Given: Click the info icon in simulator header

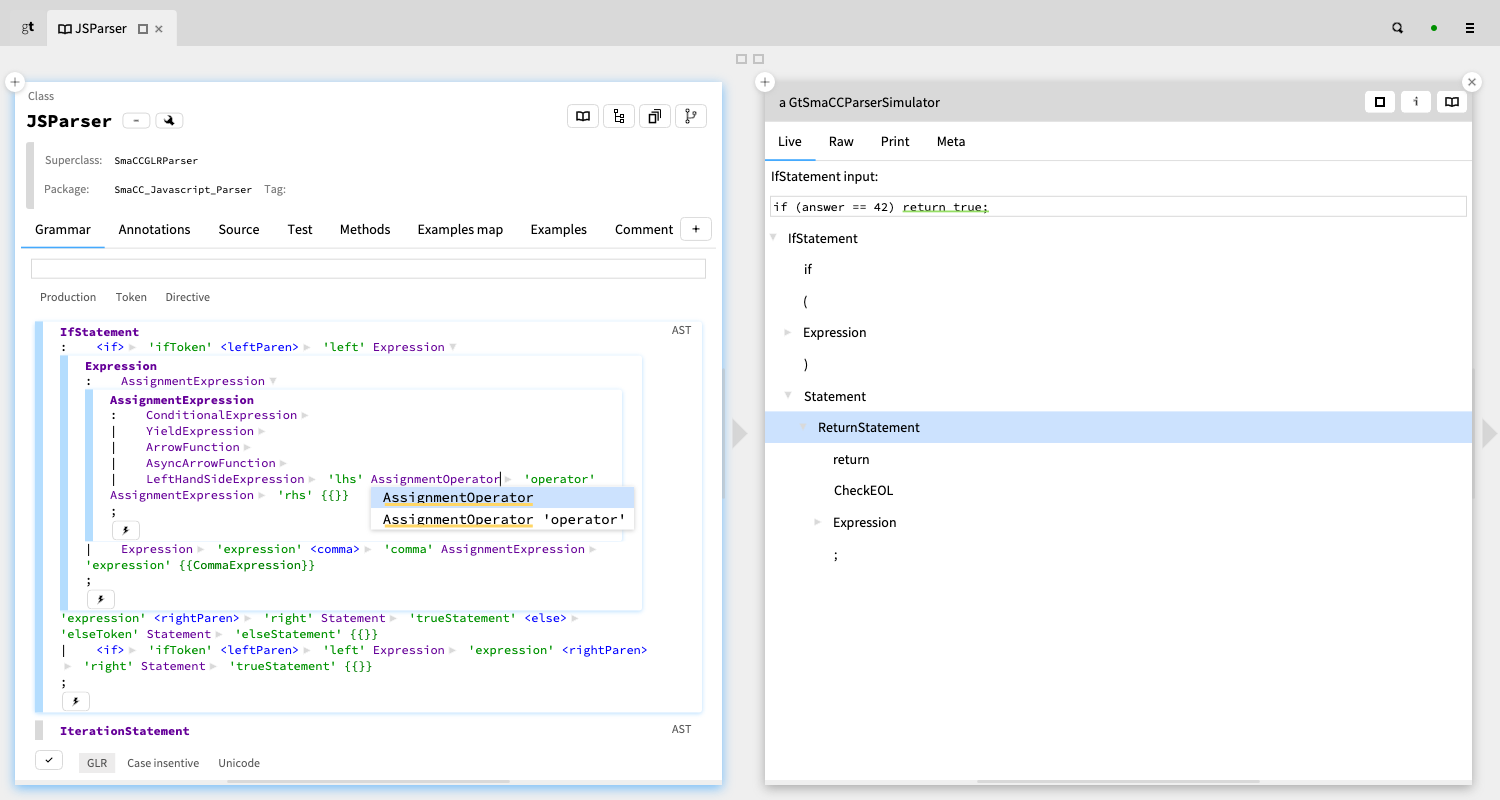Looking at the screenshot, I should click(1415, 102).
